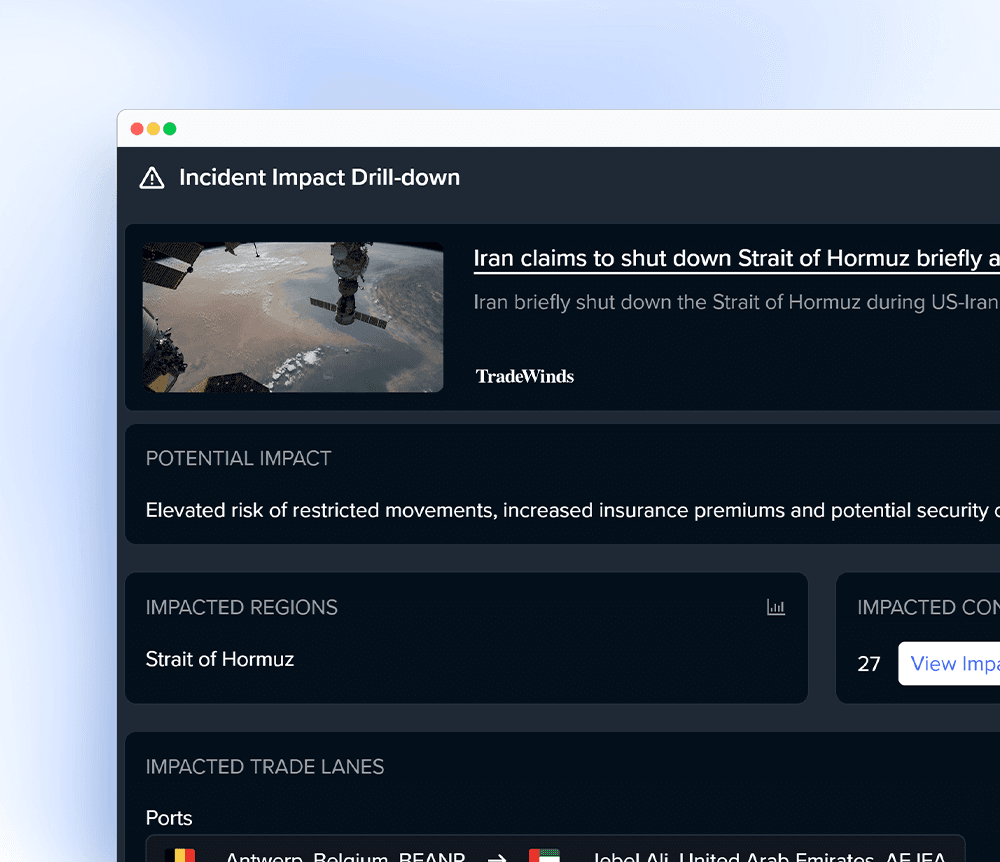Click the Iran article summary text
This screenshot has height=862, width=1000.
tap(735, 302)
